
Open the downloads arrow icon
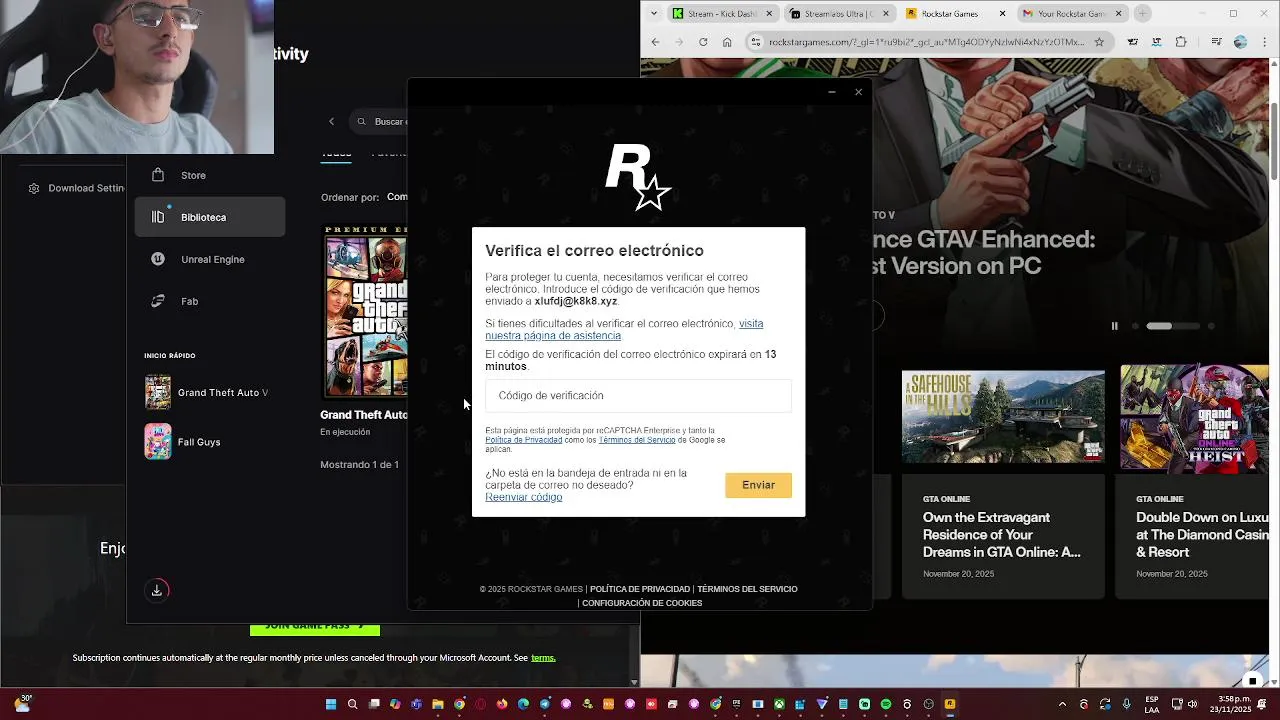pyautogui.click(x=157, y=591)
